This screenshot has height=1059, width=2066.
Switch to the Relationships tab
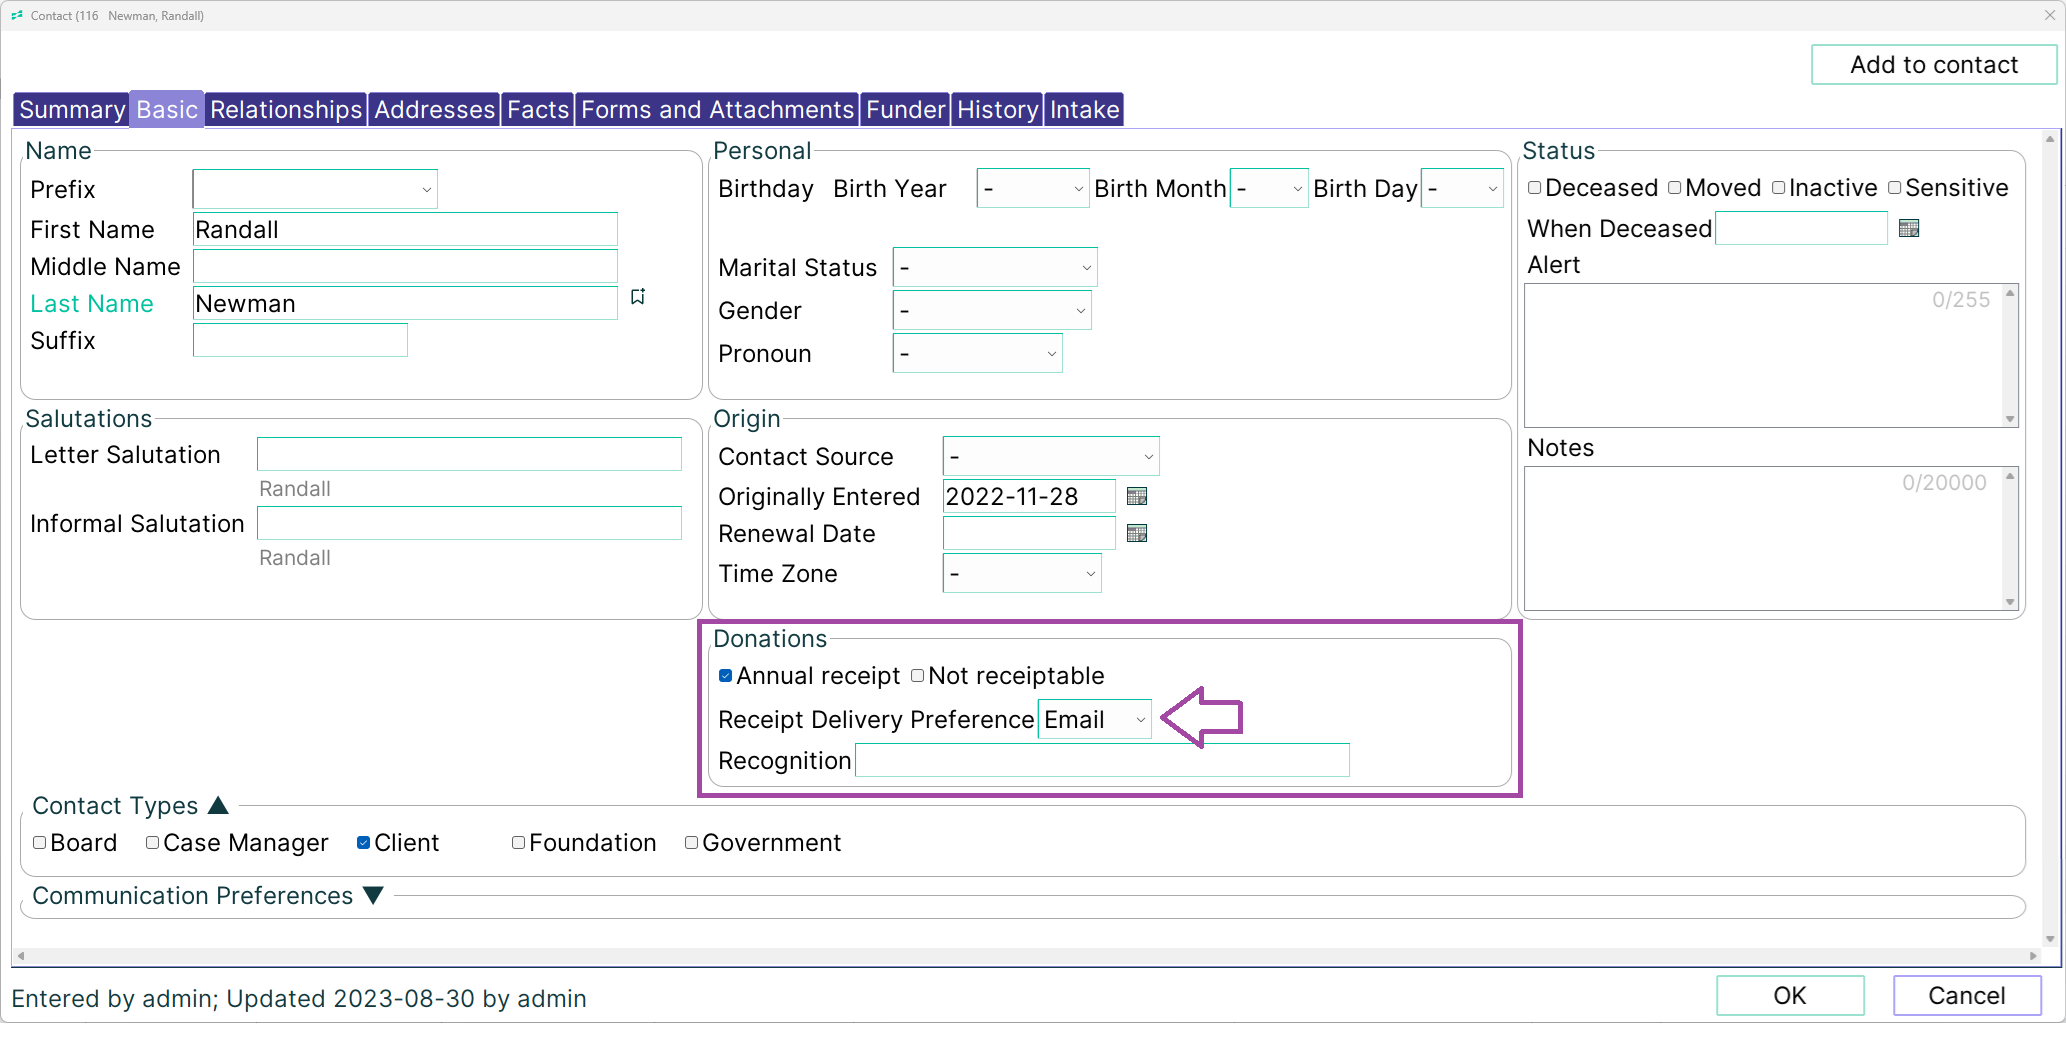pyautogui.click(x=286, y=109)
